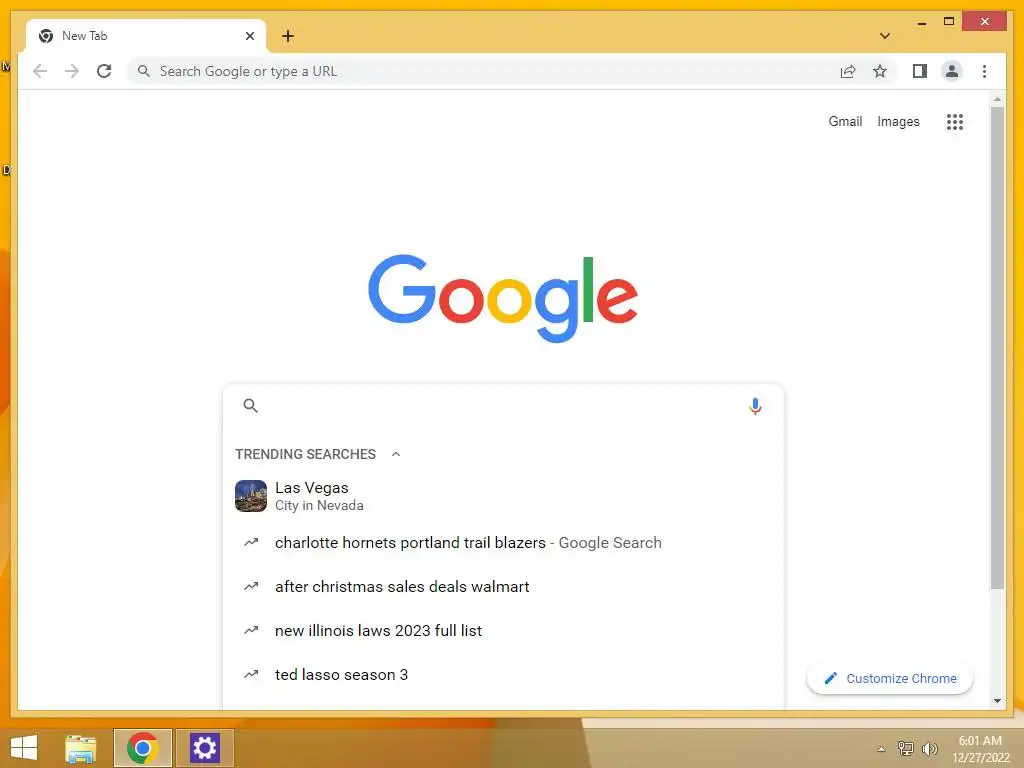Click scrollbar down arrow
The image size is (1024, 768).
[x=997, y=701]
